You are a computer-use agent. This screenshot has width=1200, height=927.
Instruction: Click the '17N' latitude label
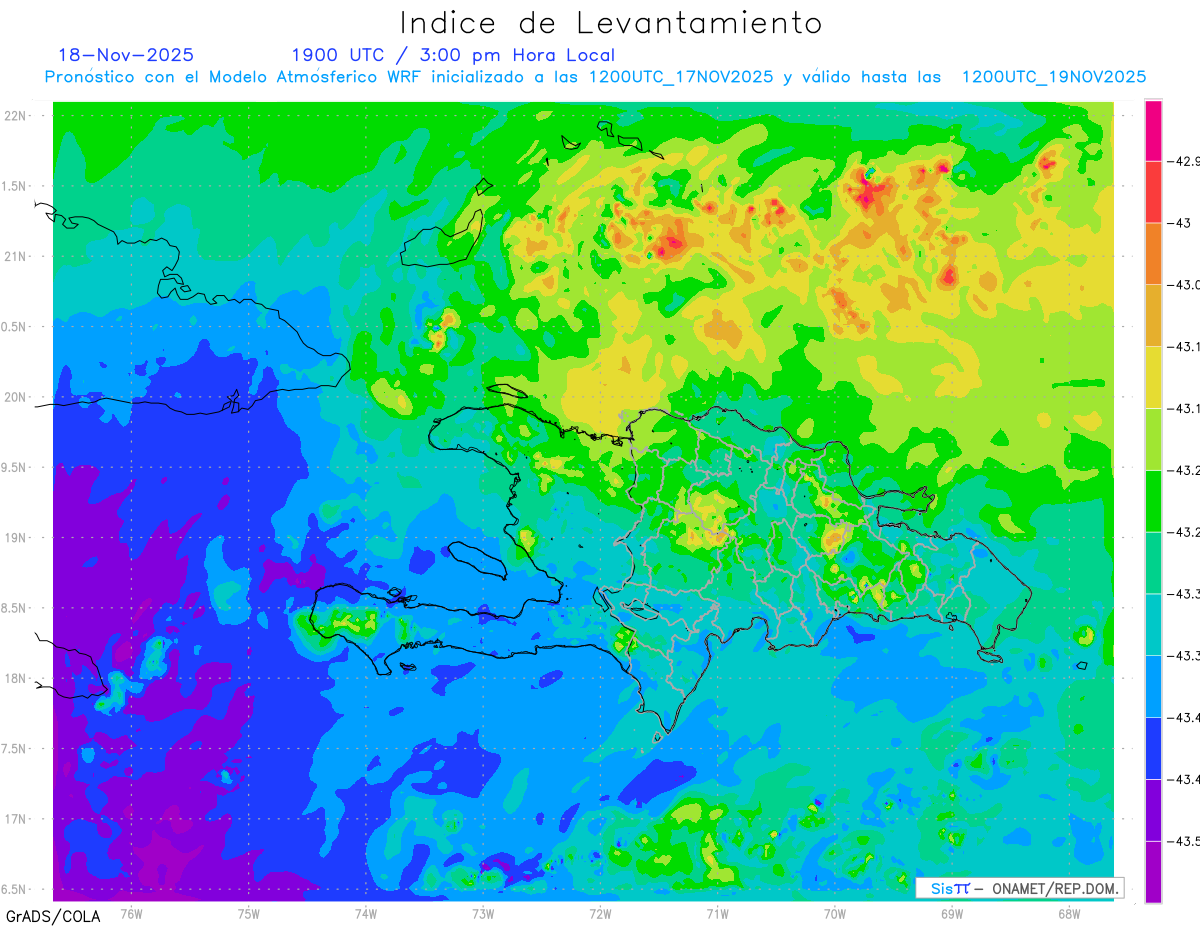pos(16,819)
